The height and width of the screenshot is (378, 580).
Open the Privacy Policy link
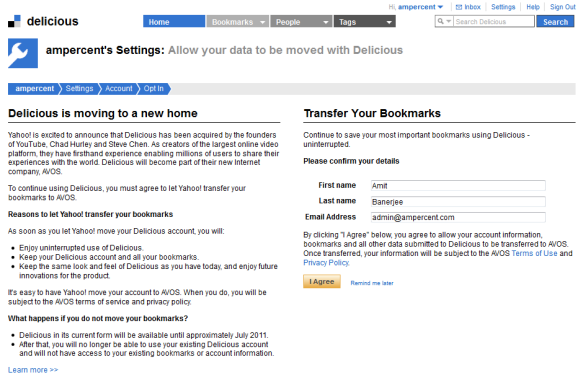[326, 263]
